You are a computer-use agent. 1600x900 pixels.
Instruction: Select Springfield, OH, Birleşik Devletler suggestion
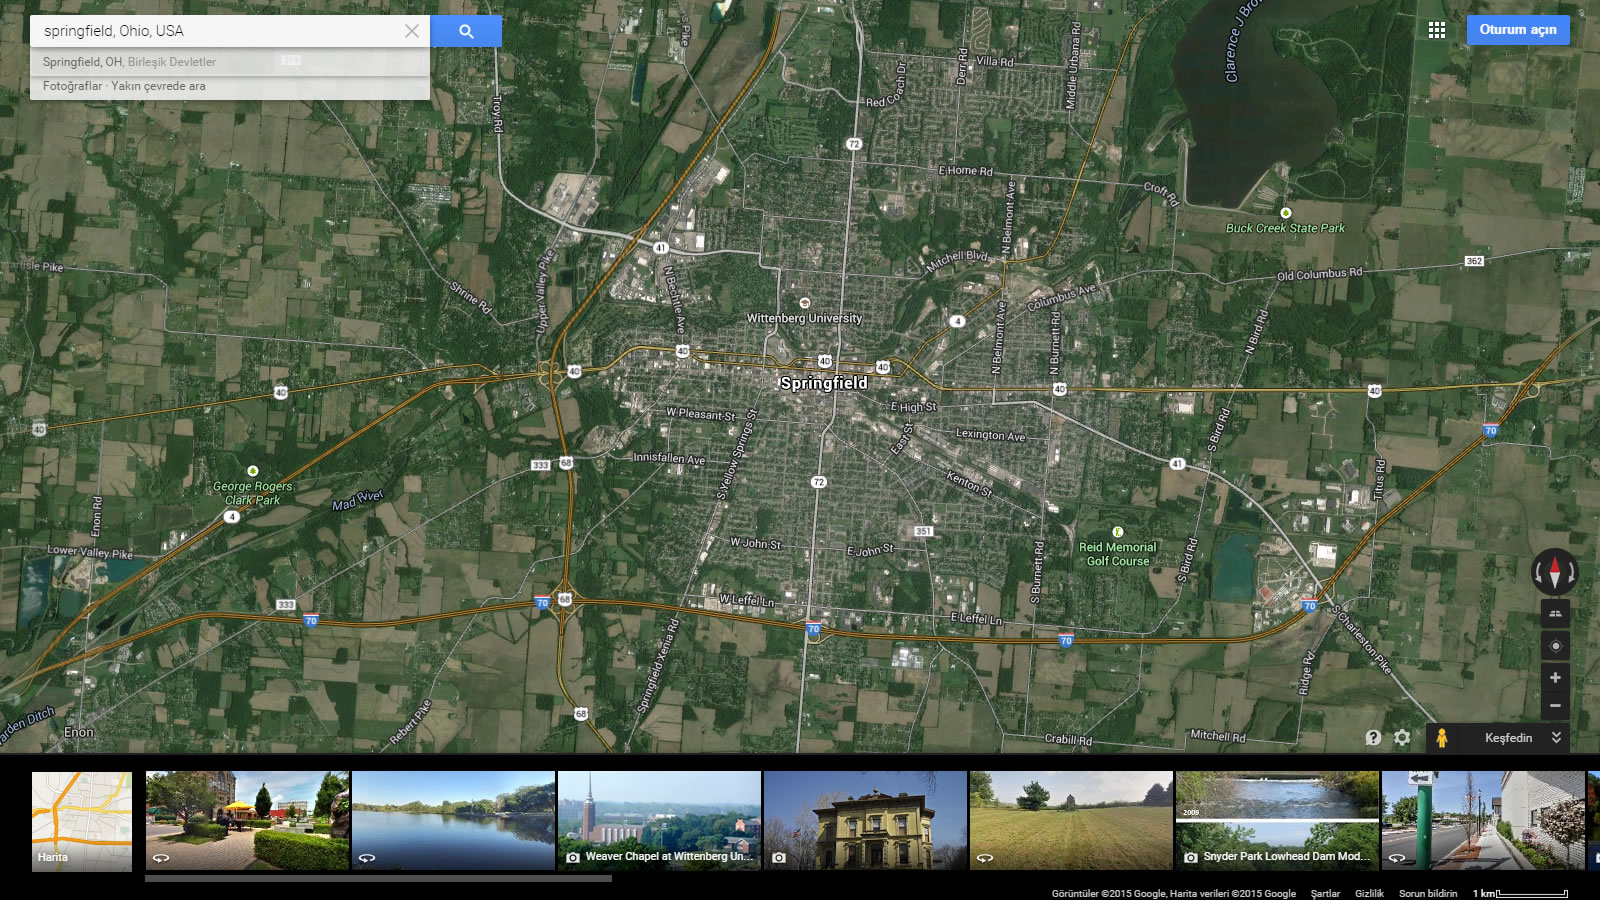click(x=129, y=62)
